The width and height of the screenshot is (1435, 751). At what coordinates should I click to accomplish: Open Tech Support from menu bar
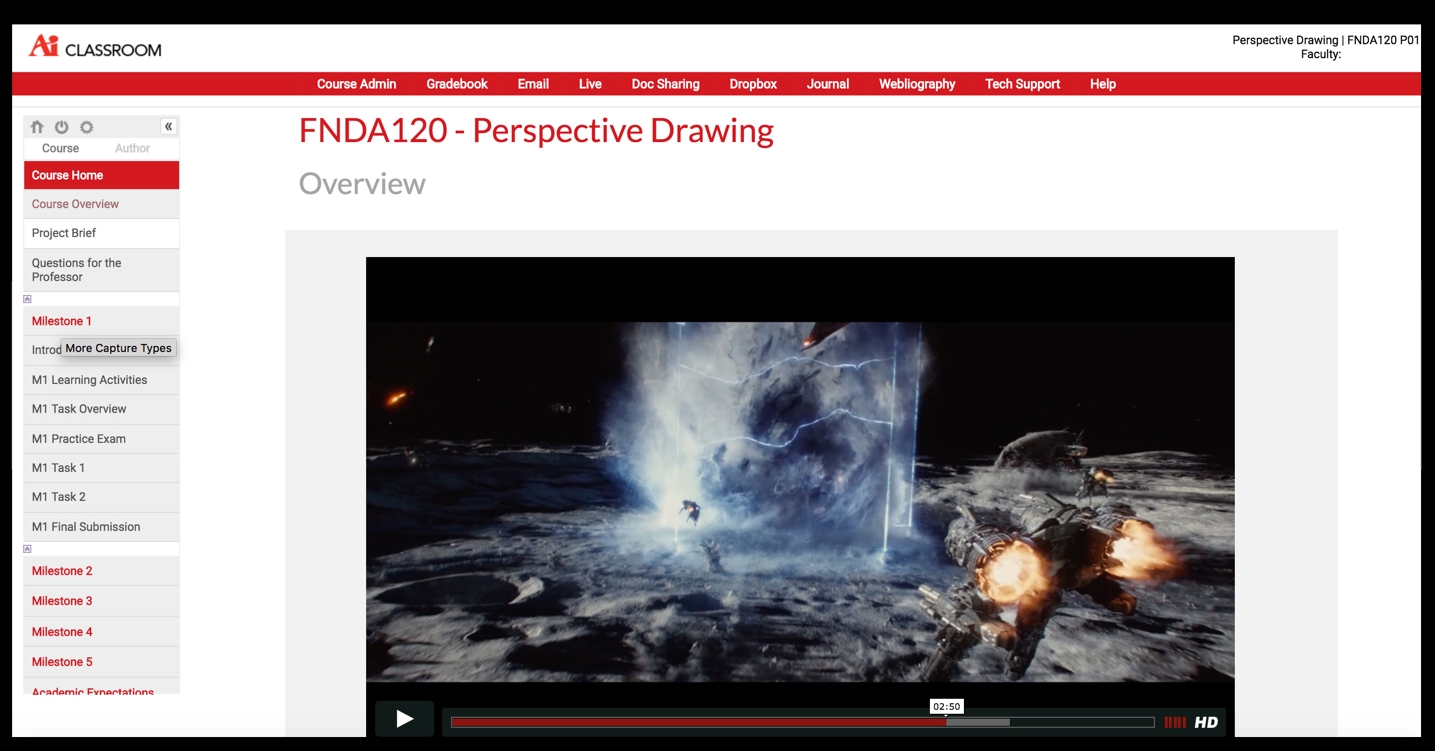[x=1022, y=84]
